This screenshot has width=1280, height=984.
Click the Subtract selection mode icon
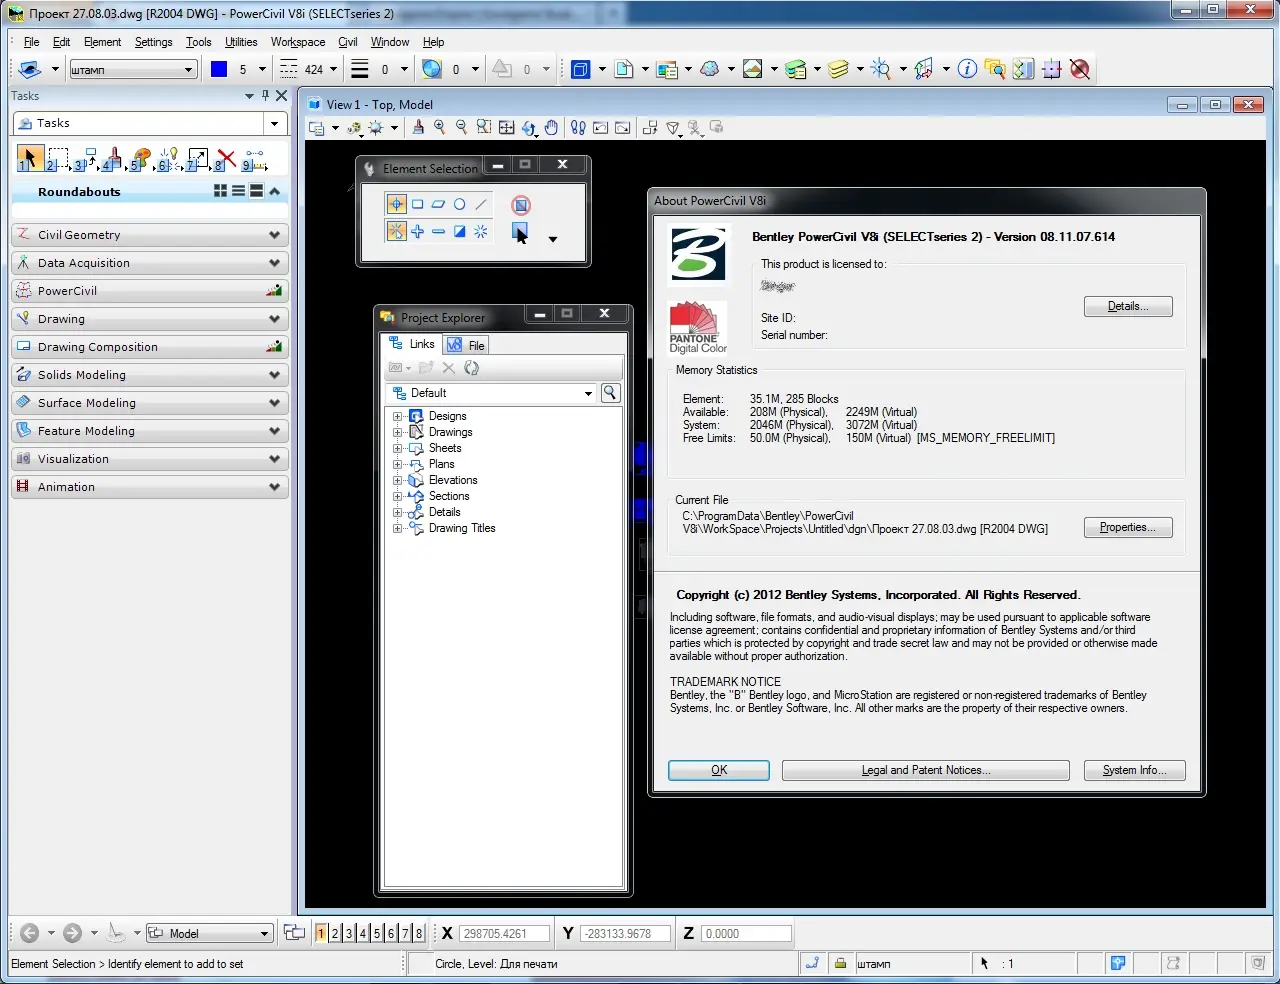click(x=438, y=232)
